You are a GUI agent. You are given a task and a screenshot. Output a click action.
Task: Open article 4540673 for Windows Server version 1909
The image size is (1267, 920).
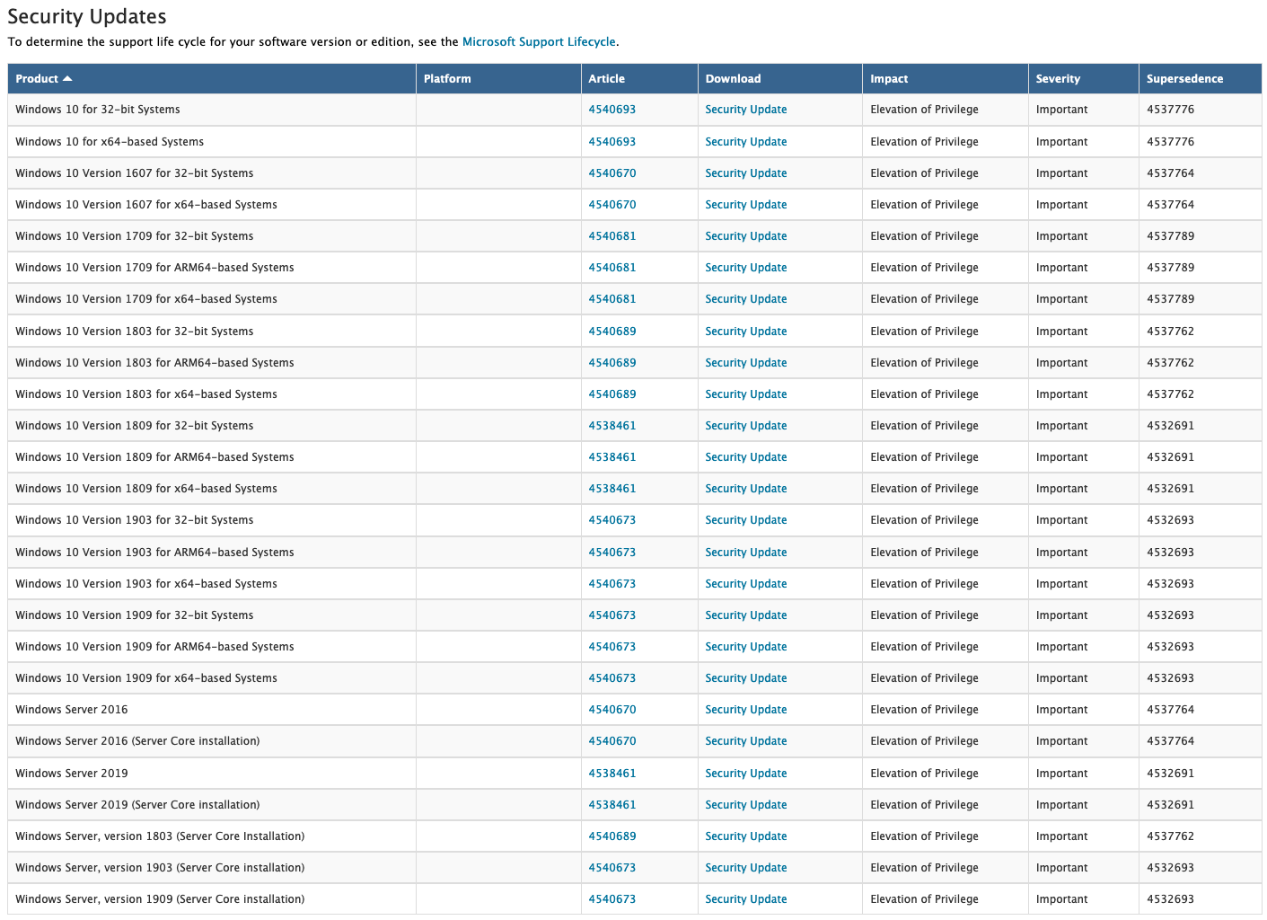tap(612, 899)
